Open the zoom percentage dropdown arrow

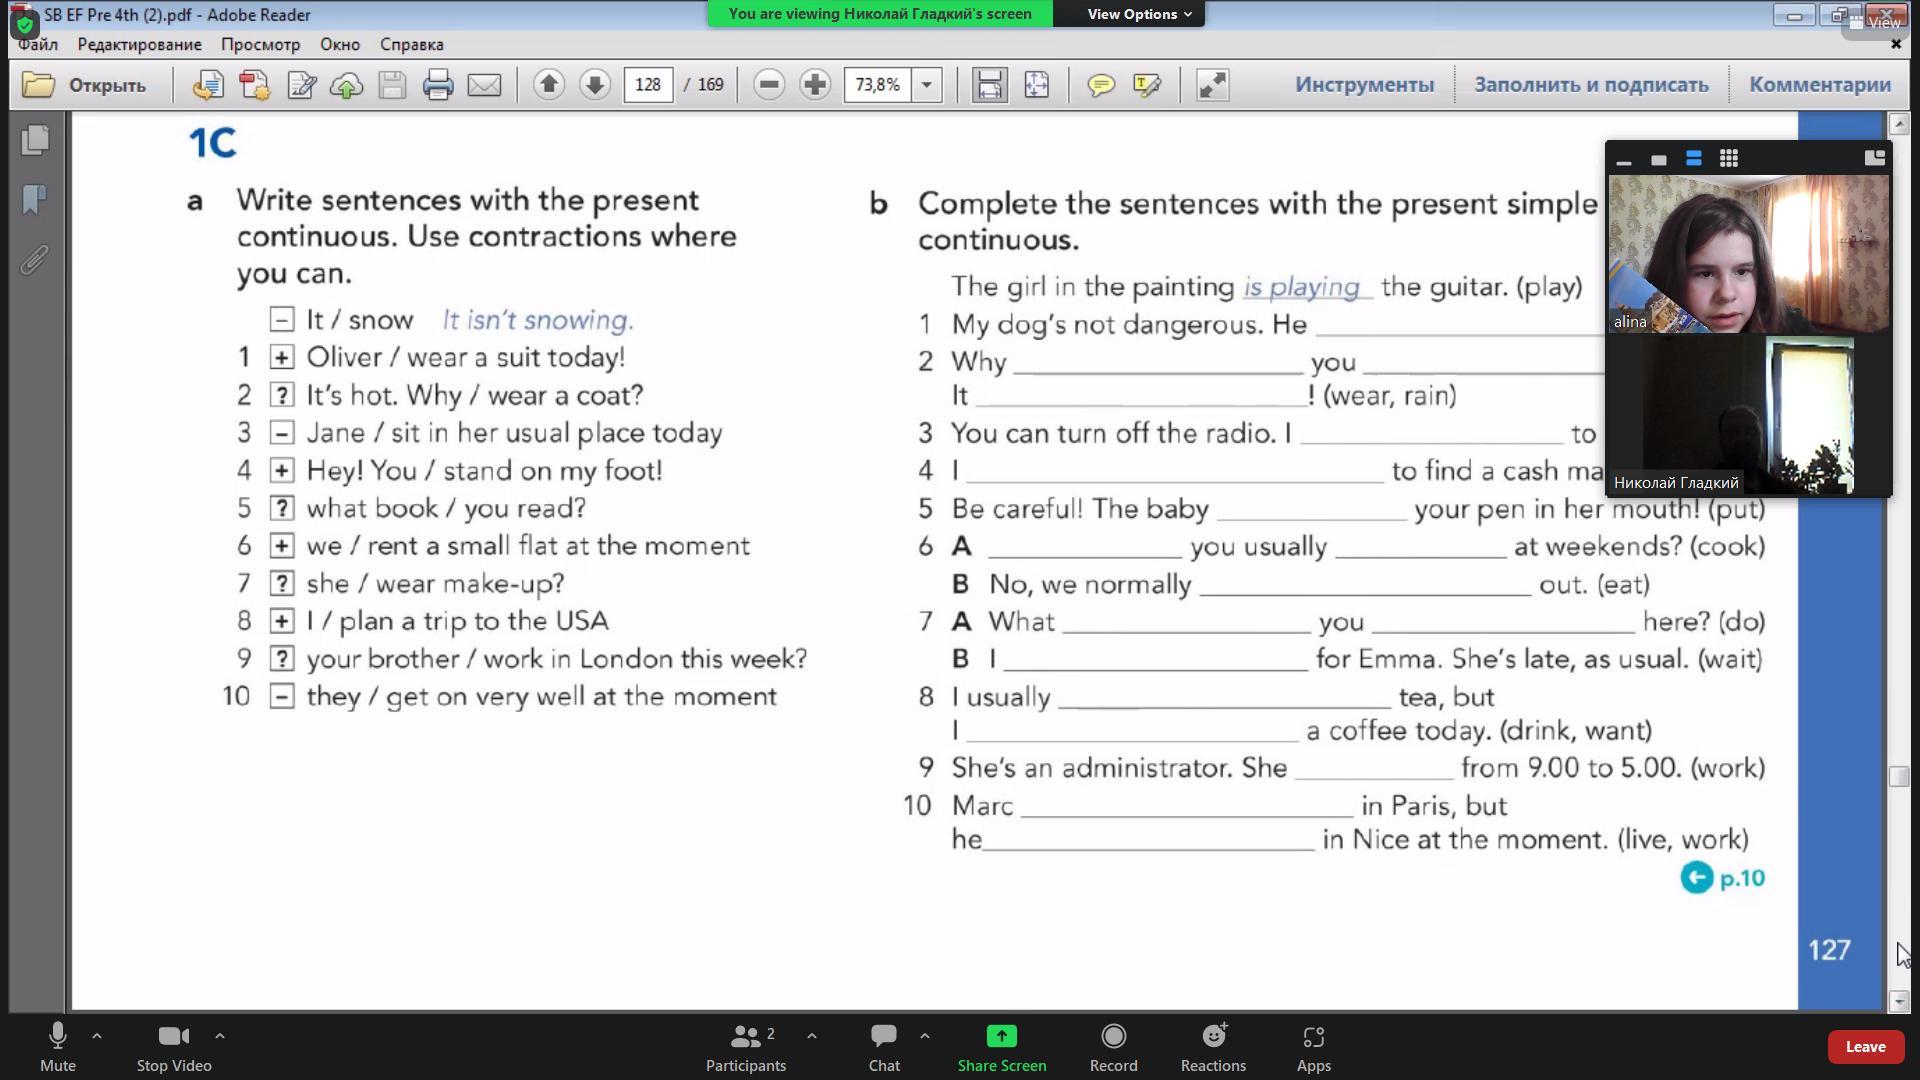pos(927,85)
